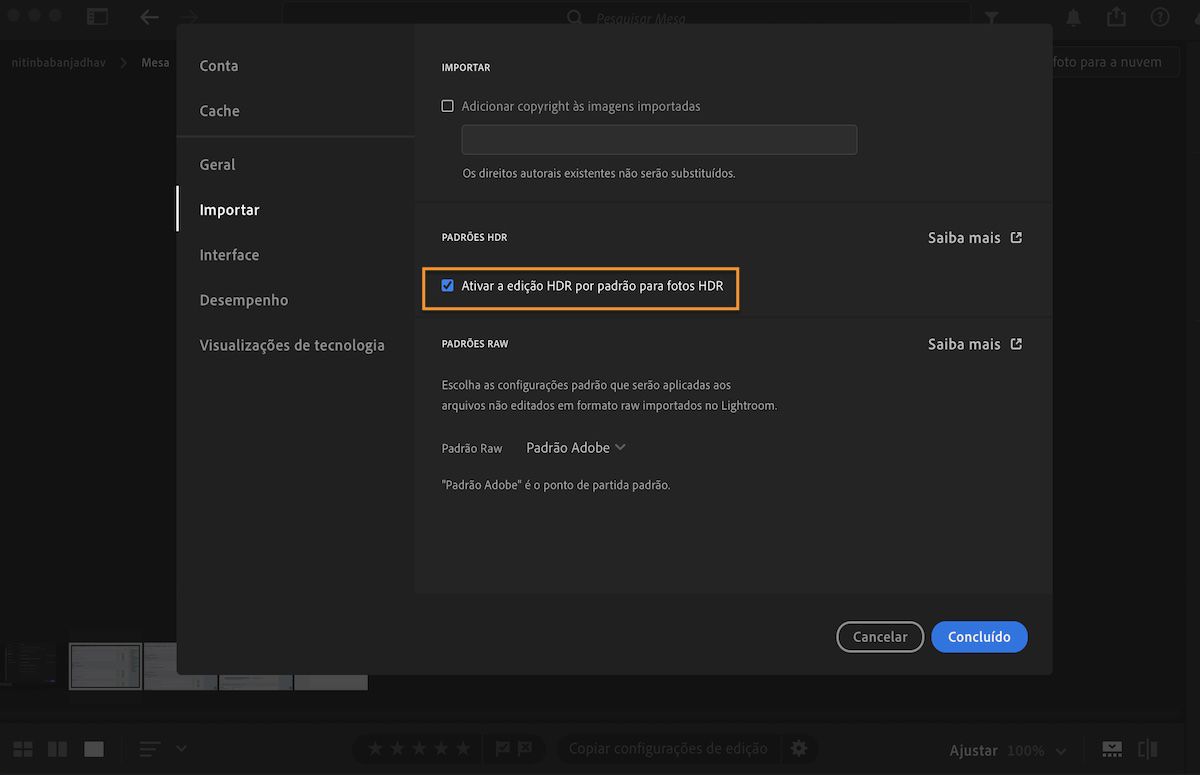Expand the sort options chevron in bottom toolbar
Viewport: 1200px width, 775px height.
[181, 748]
